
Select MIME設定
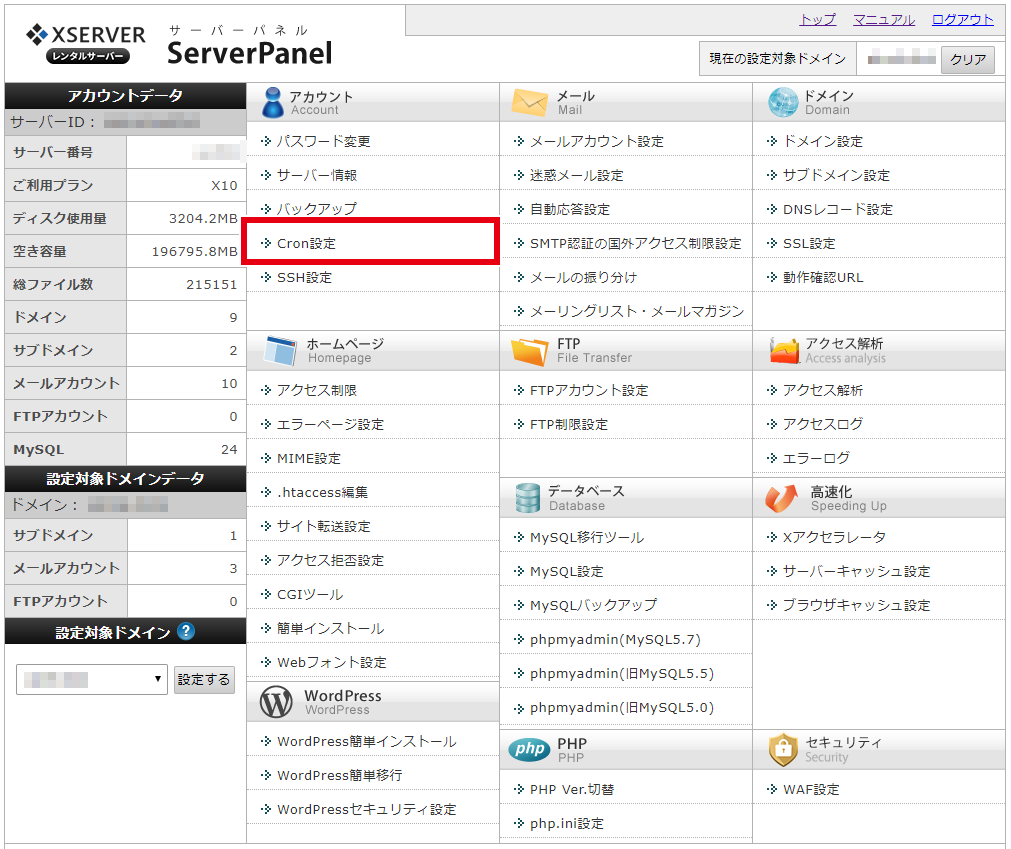coord(309,458)
